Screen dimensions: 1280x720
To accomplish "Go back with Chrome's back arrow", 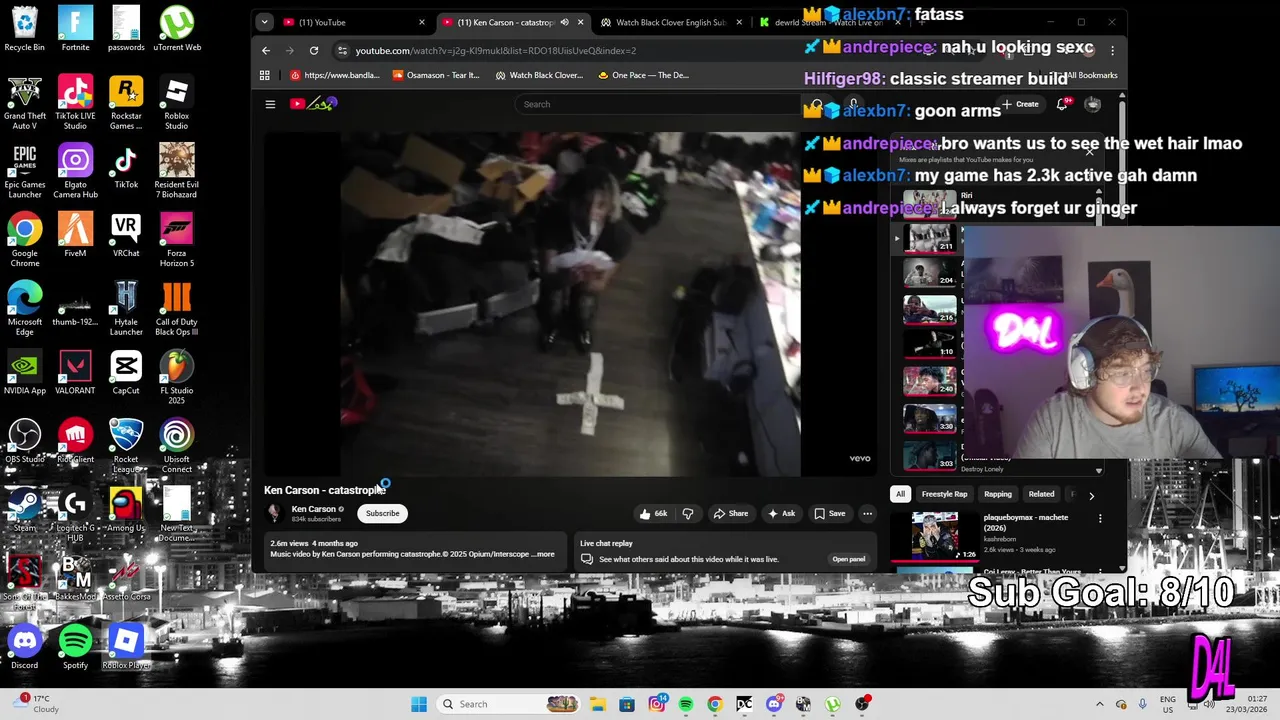I will (x=266, y=50).
